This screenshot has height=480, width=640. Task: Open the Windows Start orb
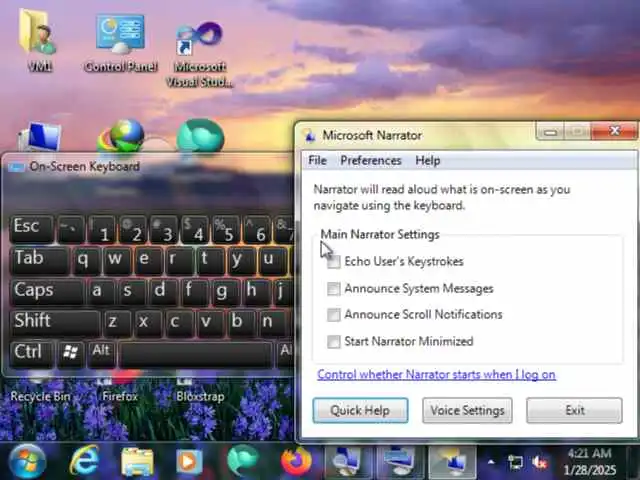[27, 462]
